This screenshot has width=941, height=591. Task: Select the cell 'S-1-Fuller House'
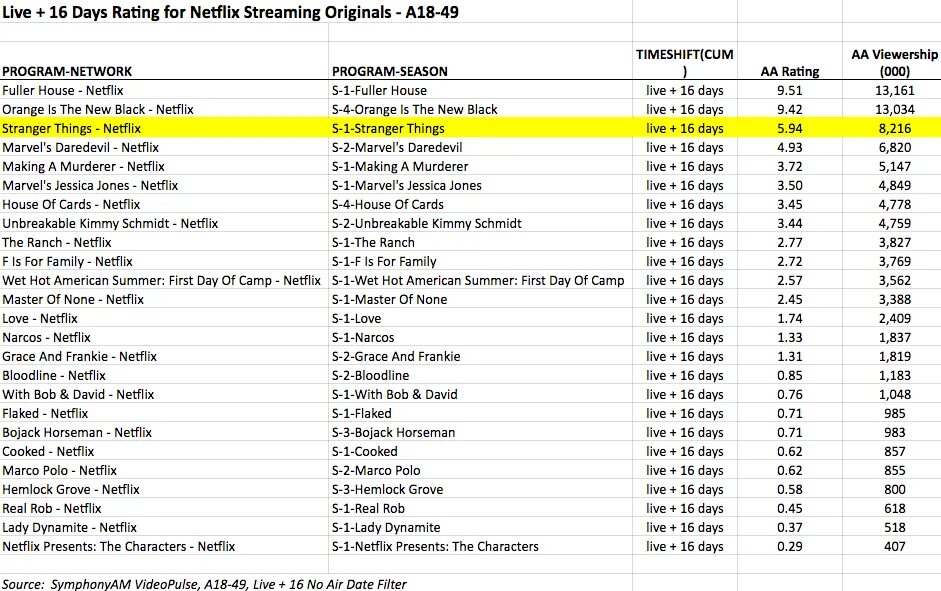click(379, 91)
